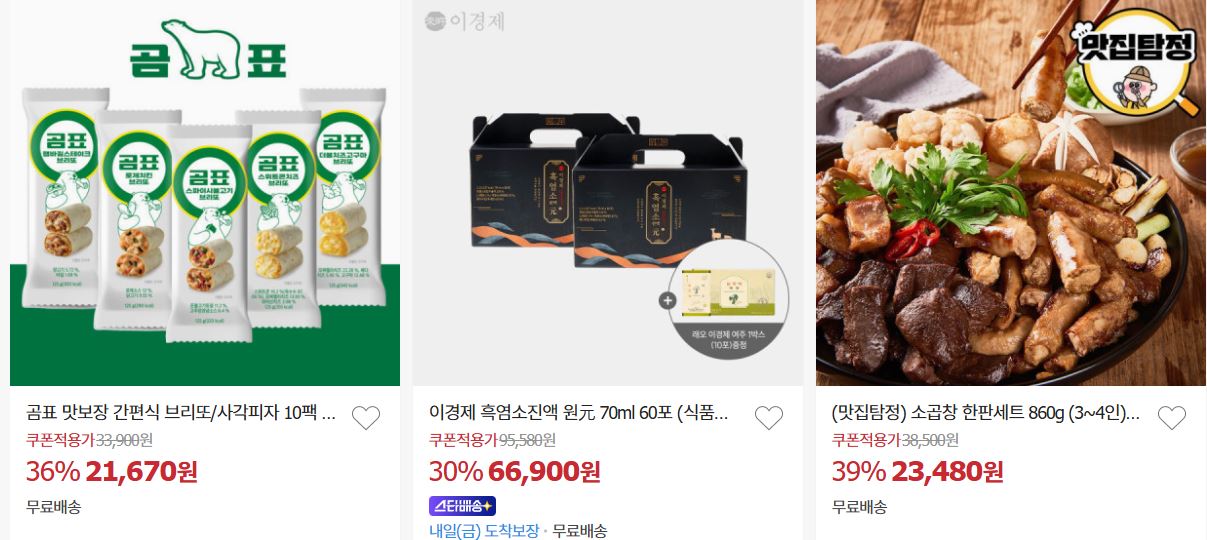Toggle wishlist heart for 소곱창 한판세트 product

[1171, 418]
